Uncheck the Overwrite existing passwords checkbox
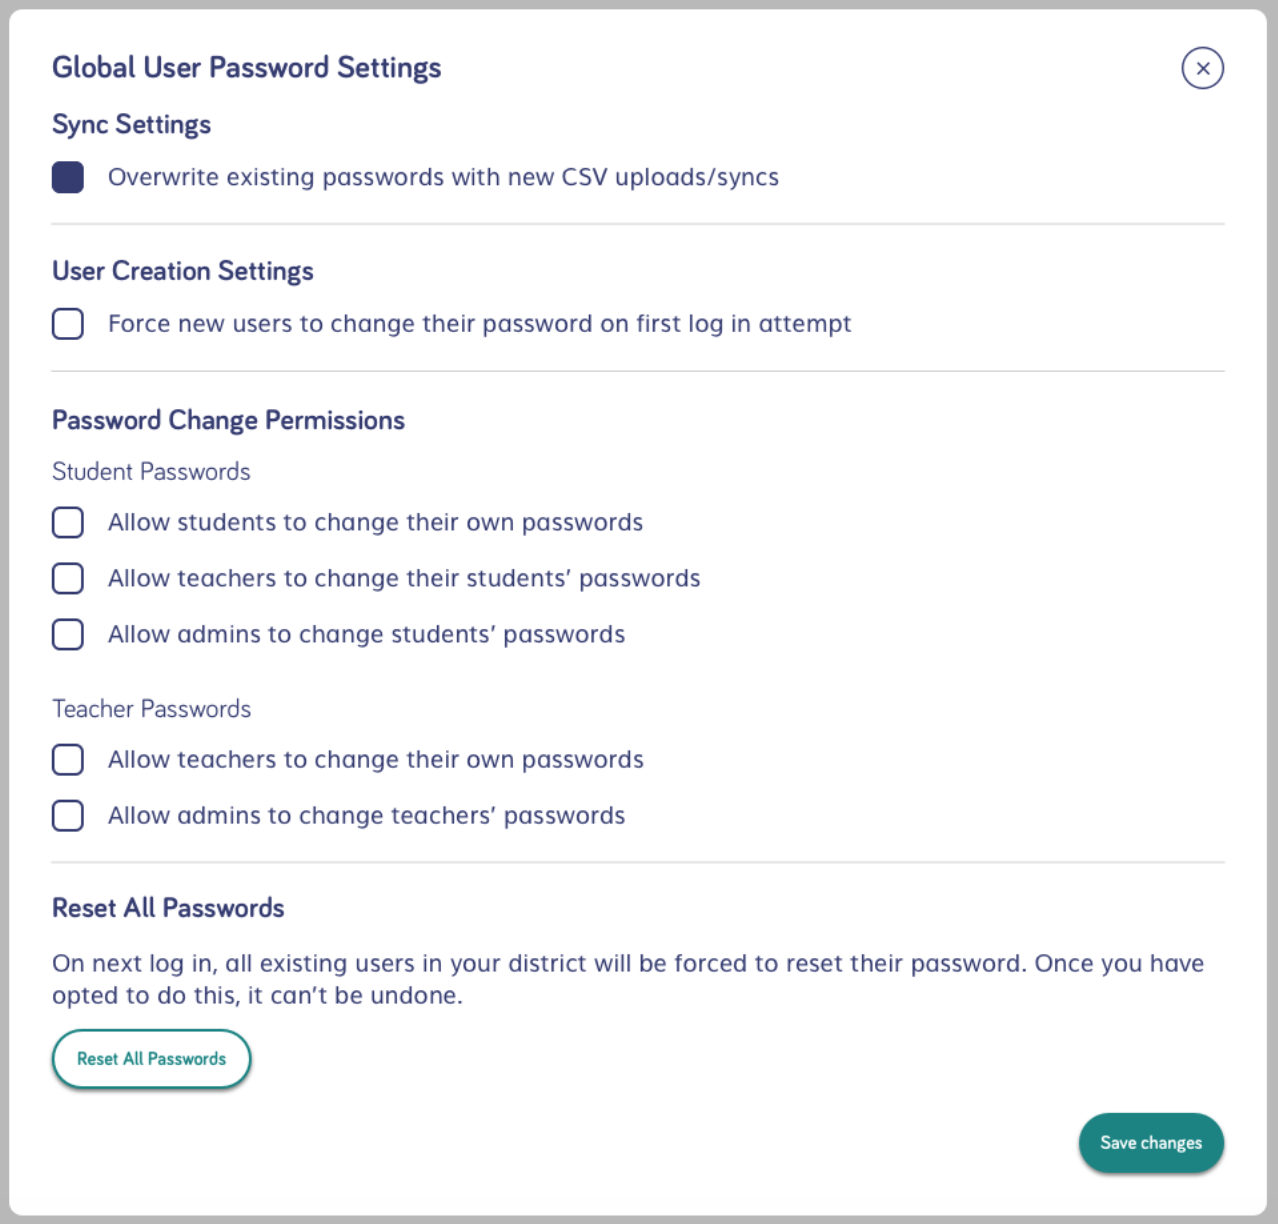Screen dimensions: 1278x1224 (x=68, y=177)
